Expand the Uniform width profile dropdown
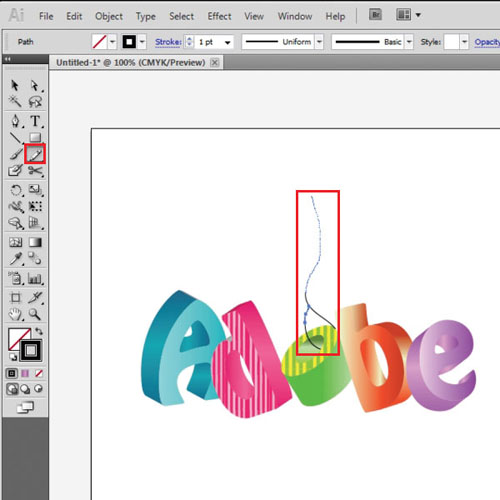The image size is (500, 500). (319, 42)
